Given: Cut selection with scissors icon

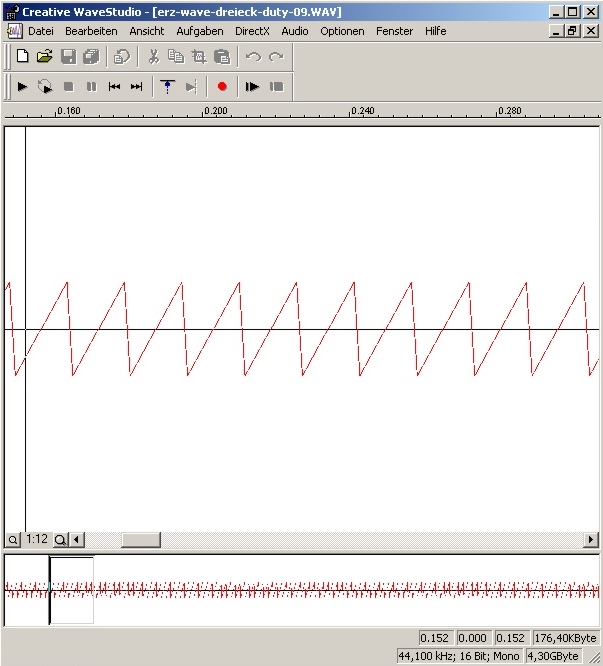Looking at the screenshot, I should point(154,56).
